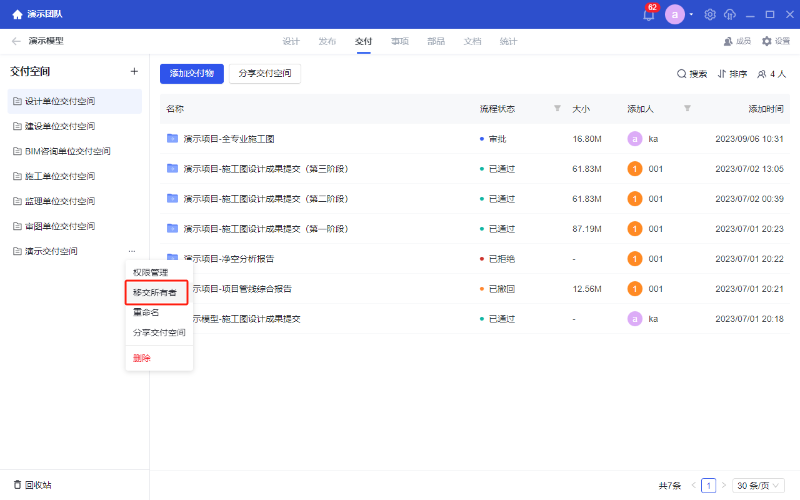This screenshot has width=800, height=500.
Task: Expand the dropdown arrow next to avatar
Action: click(691, 14)
